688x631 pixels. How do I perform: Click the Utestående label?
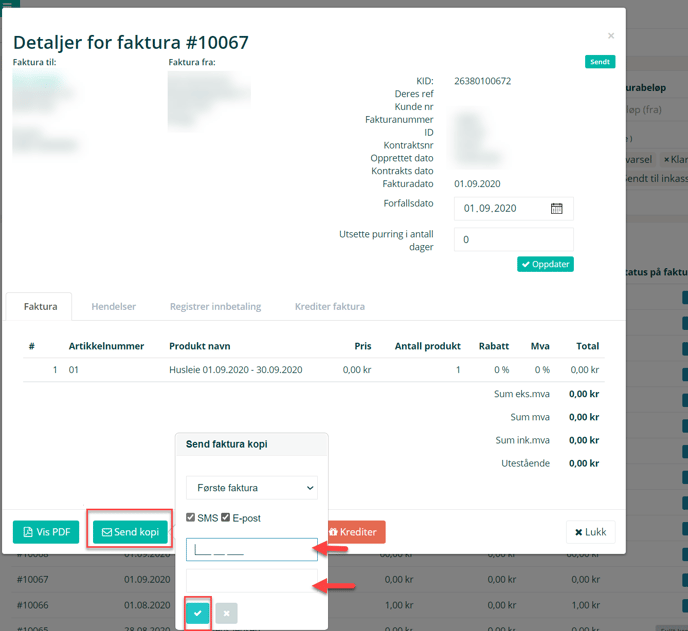click(525, 463)
